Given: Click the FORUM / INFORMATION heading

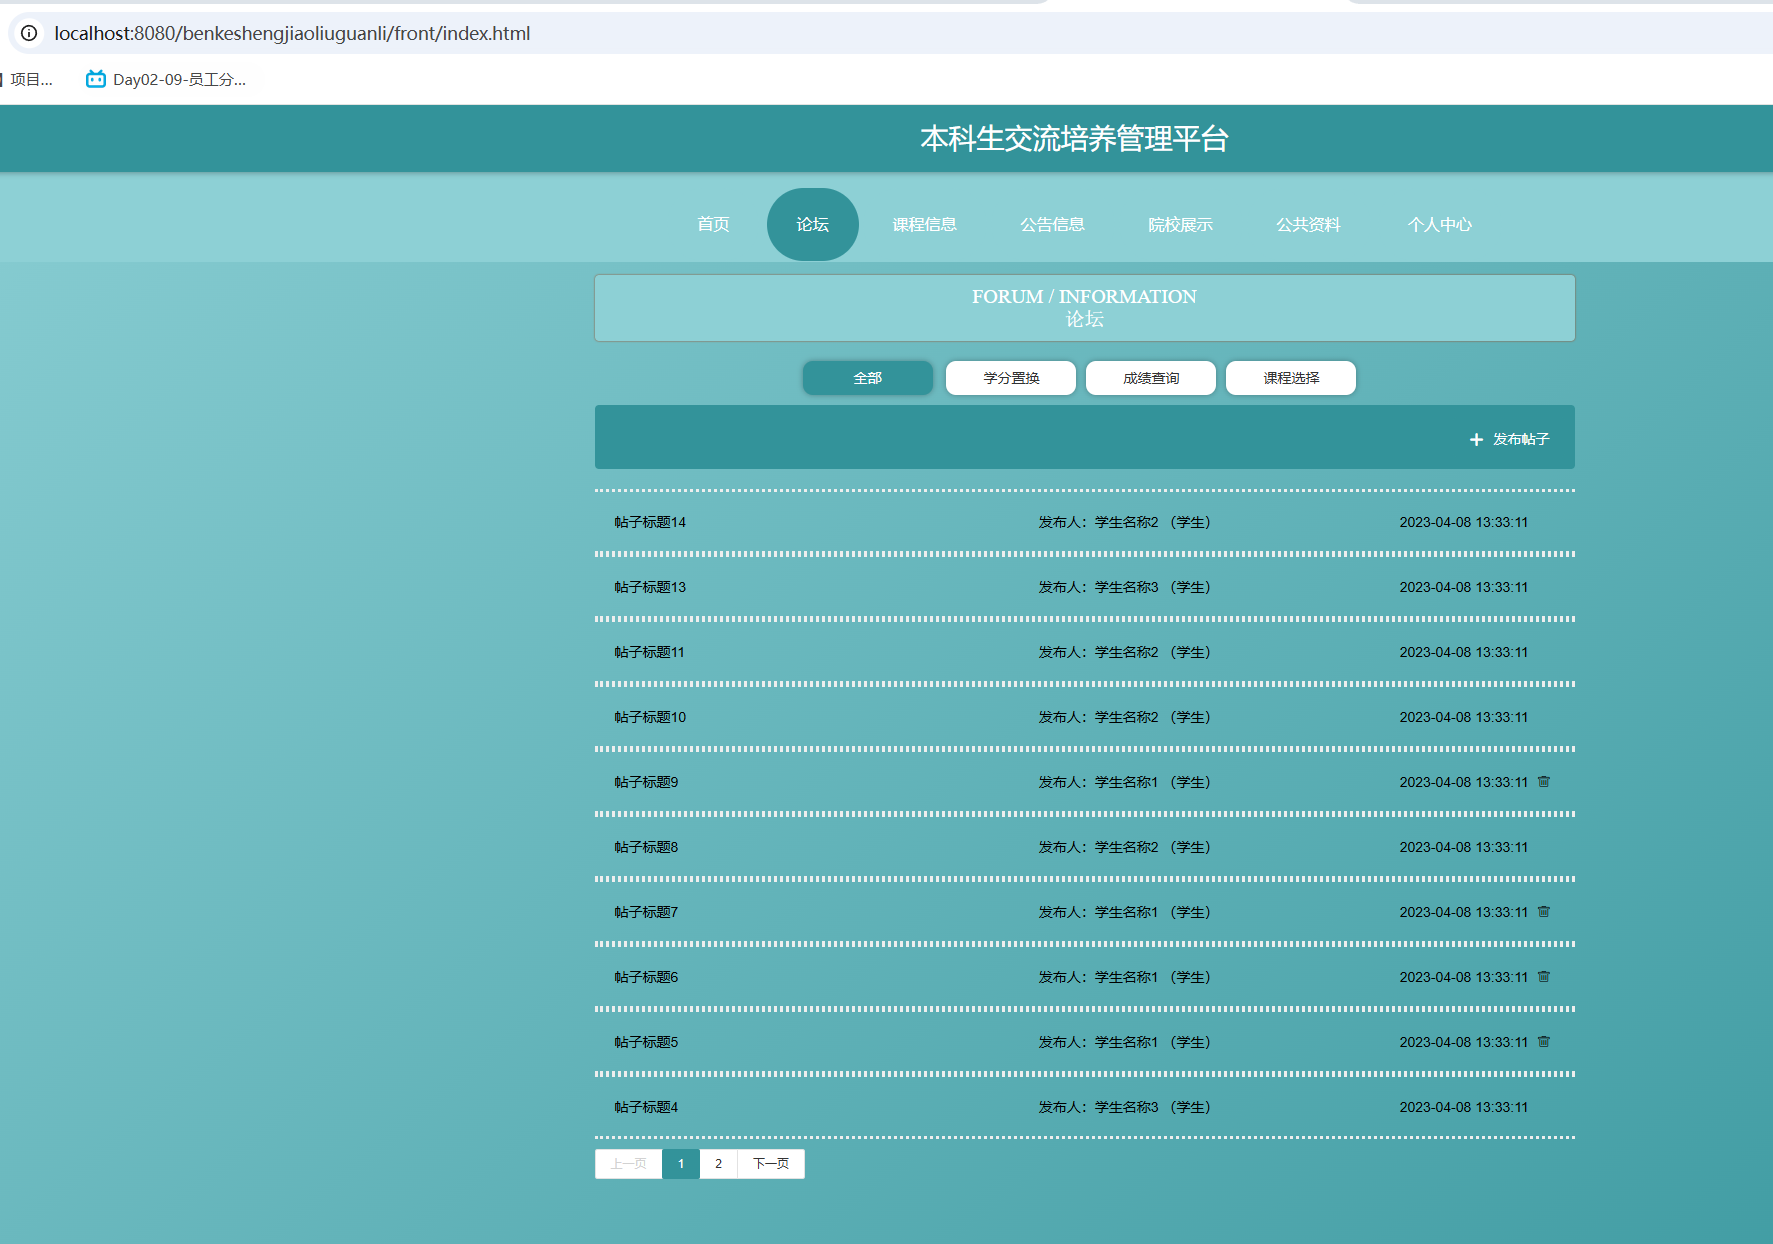Looking at the screenshot, I should (x=1084, y=297).
